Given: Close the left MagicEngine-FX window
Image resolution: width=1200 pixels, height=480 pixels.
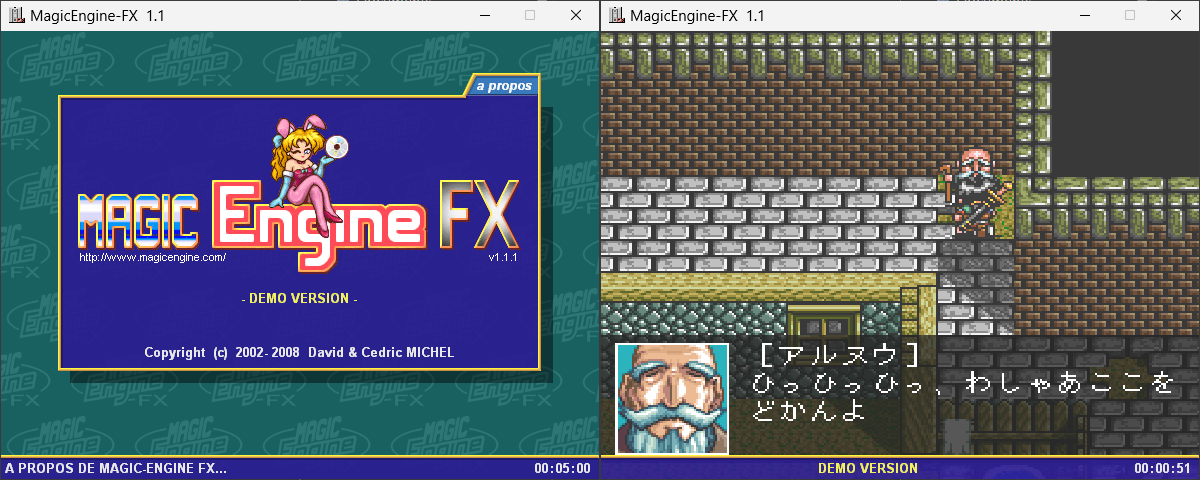Looking at the screenshot, I should tap(576, 15).
